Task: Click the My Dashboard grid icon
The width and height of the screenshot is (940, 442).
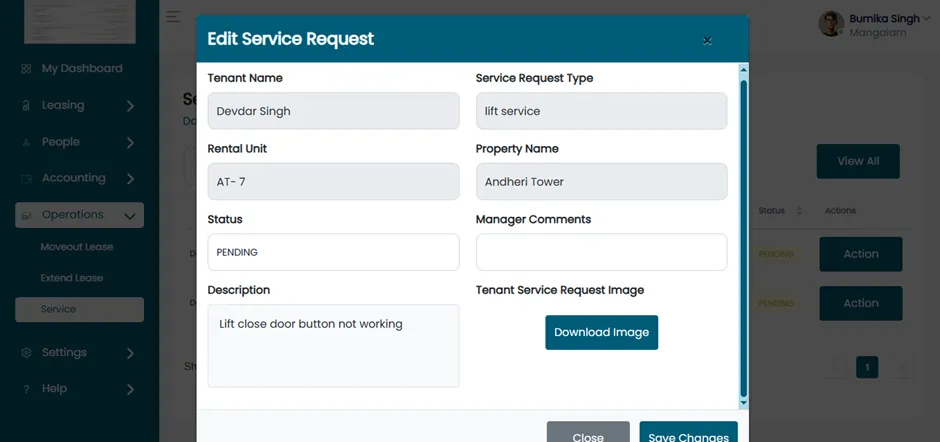Action: pyautogui.click(x=26, y=69)
